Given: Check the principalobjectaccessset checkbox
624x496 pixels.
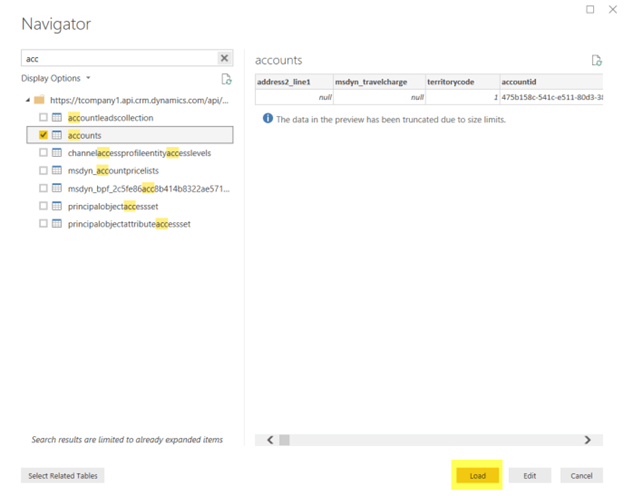Looking at the screenshot, I should 43,206.
